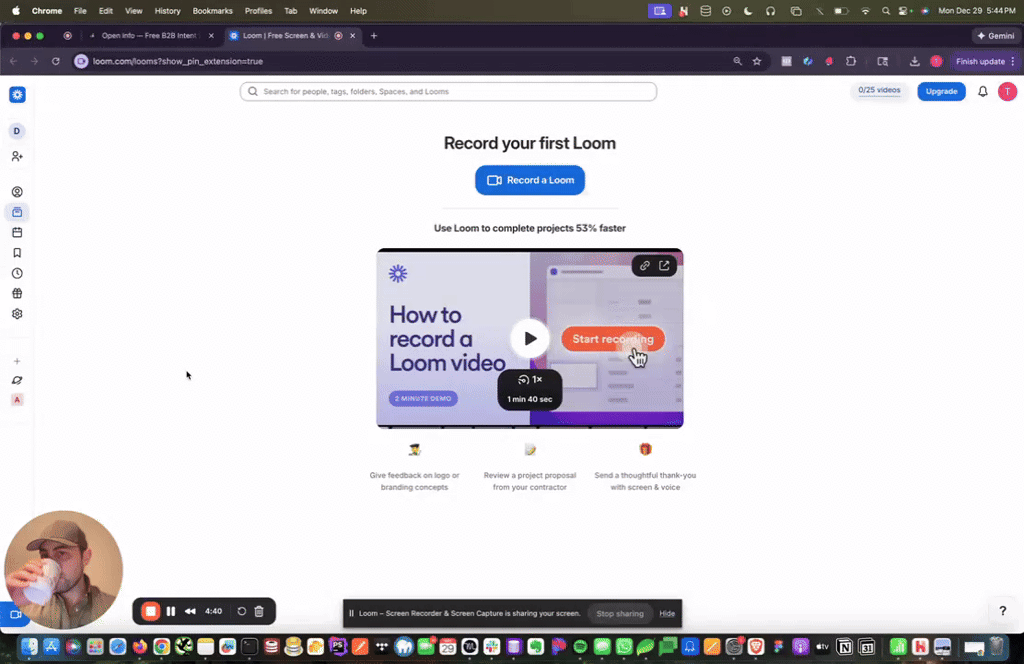Open Gemini in Chrome
Screen dimensions: 1024x664
click(995, 36)
